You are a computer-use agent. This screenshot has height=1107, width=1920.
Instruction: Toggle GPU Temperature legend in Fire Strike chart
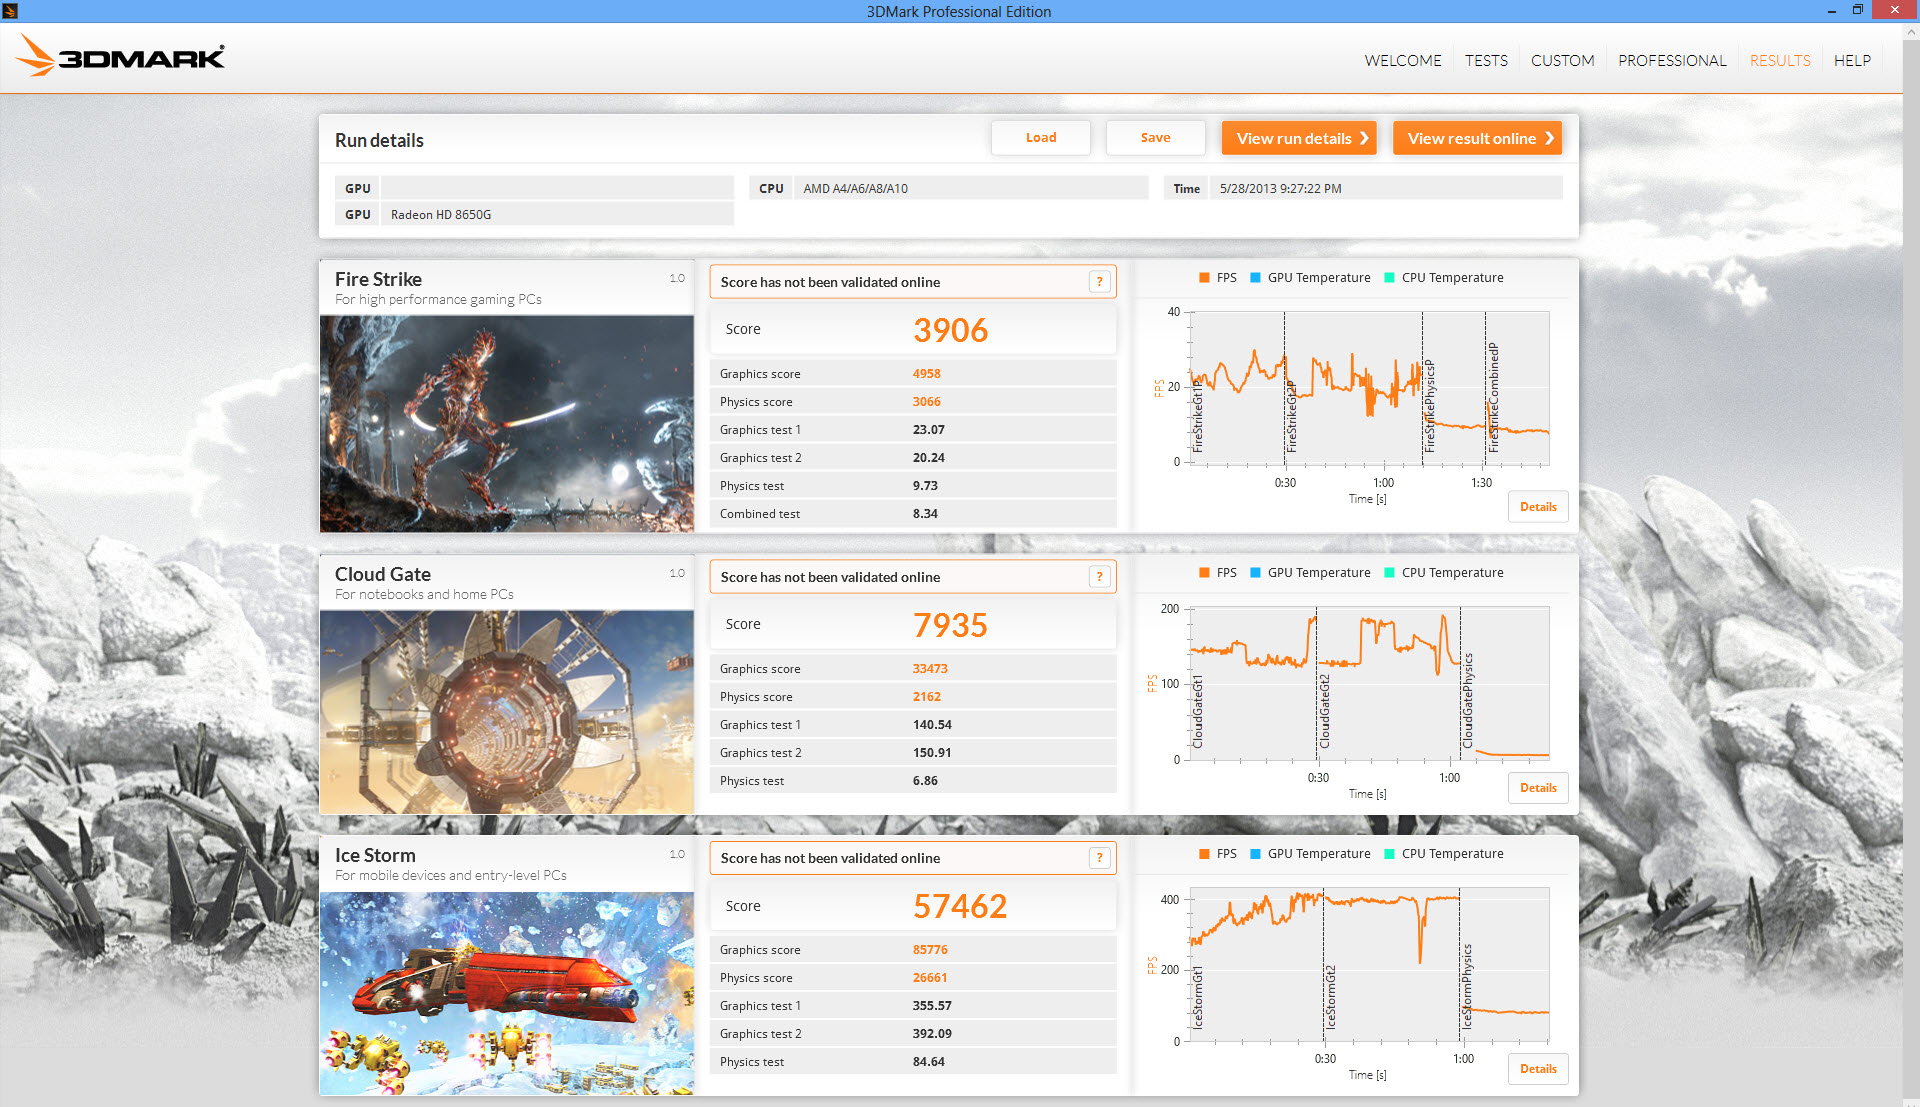[x=1310, y=278]
